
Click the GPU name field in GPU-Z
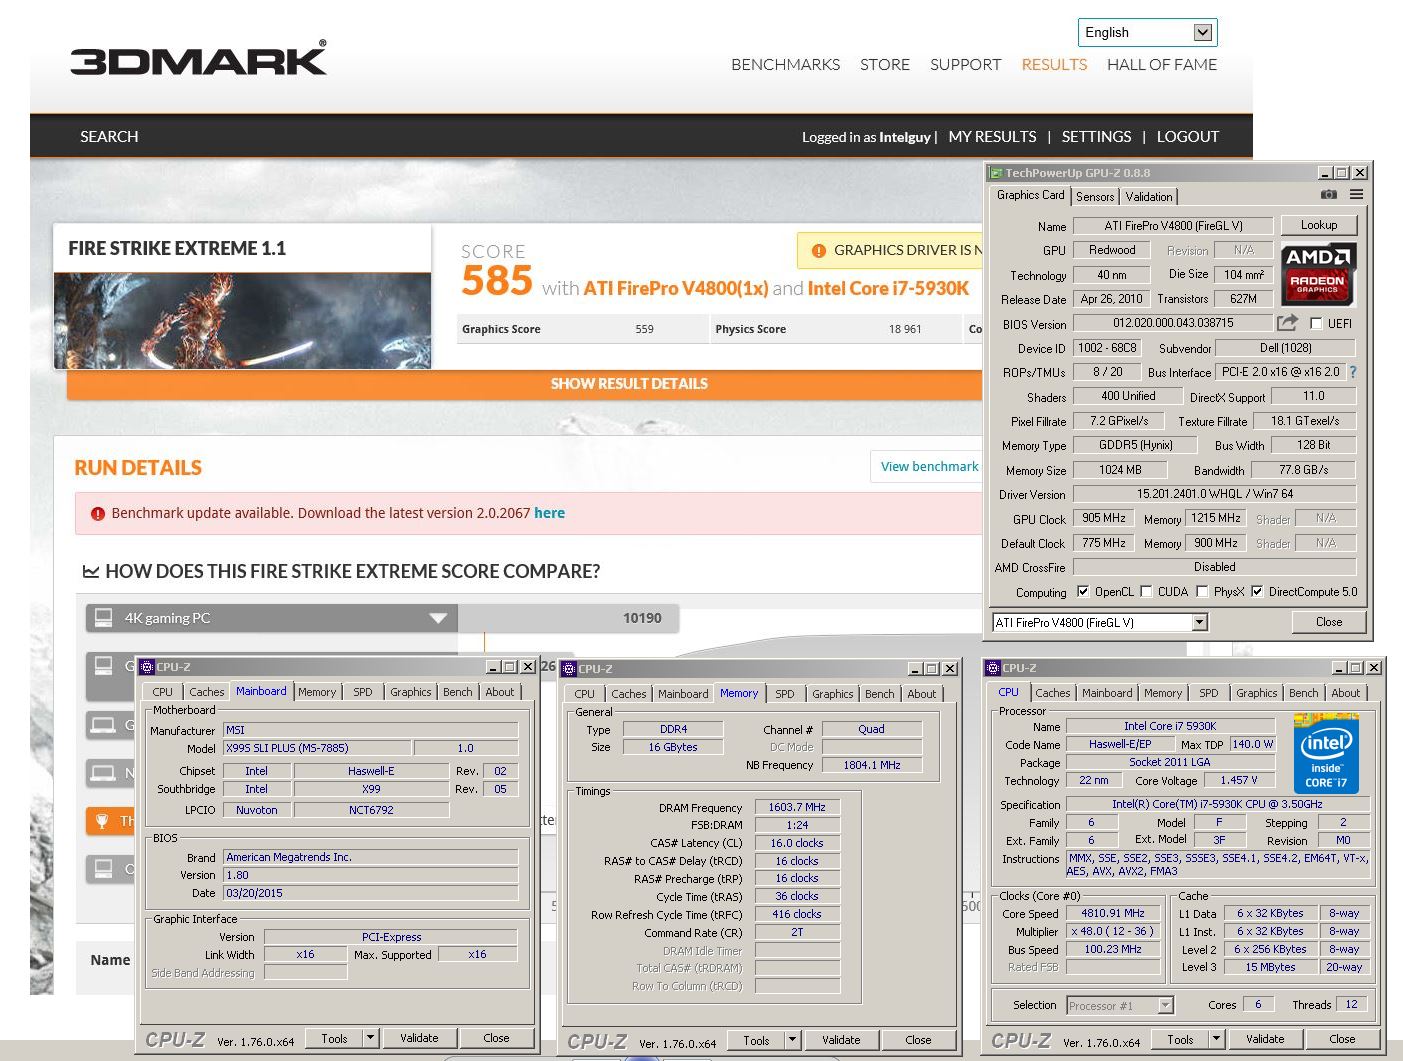(x=1173, y=226)
